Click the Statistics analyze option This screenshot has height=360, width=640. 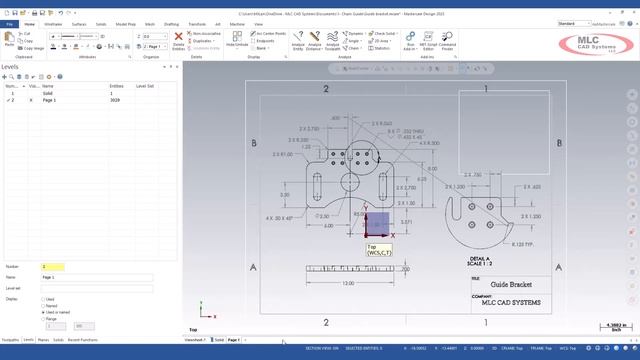(x=379, y=48)
